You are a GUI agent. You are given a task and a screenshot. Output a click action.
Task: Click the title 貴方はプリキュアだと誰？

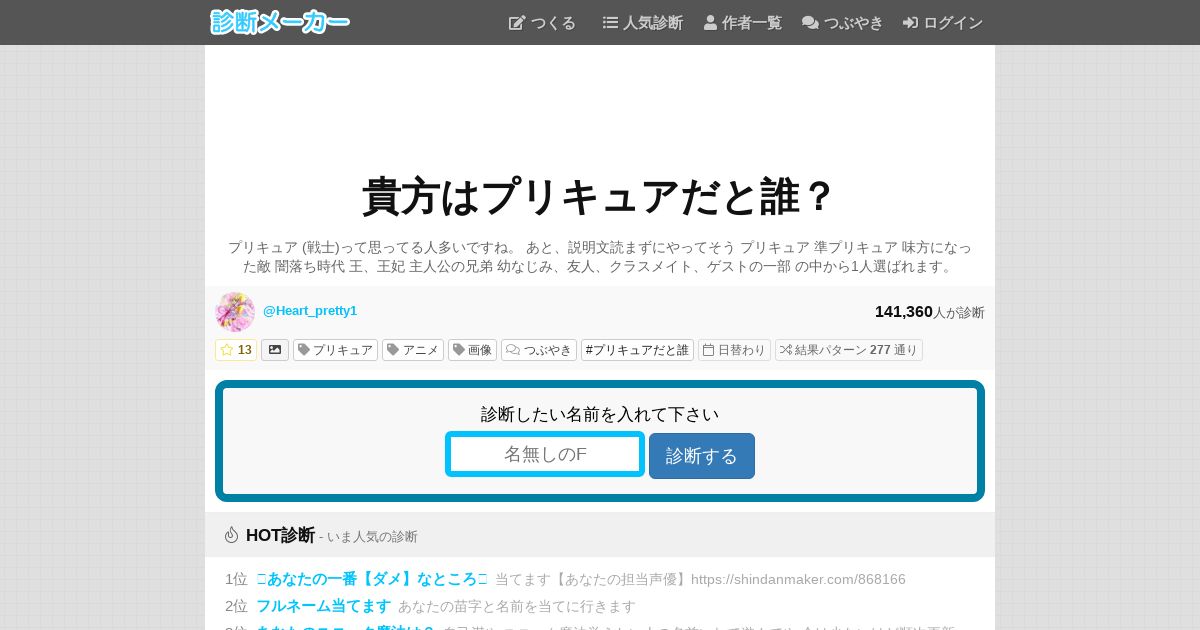(x=600, y=197)
